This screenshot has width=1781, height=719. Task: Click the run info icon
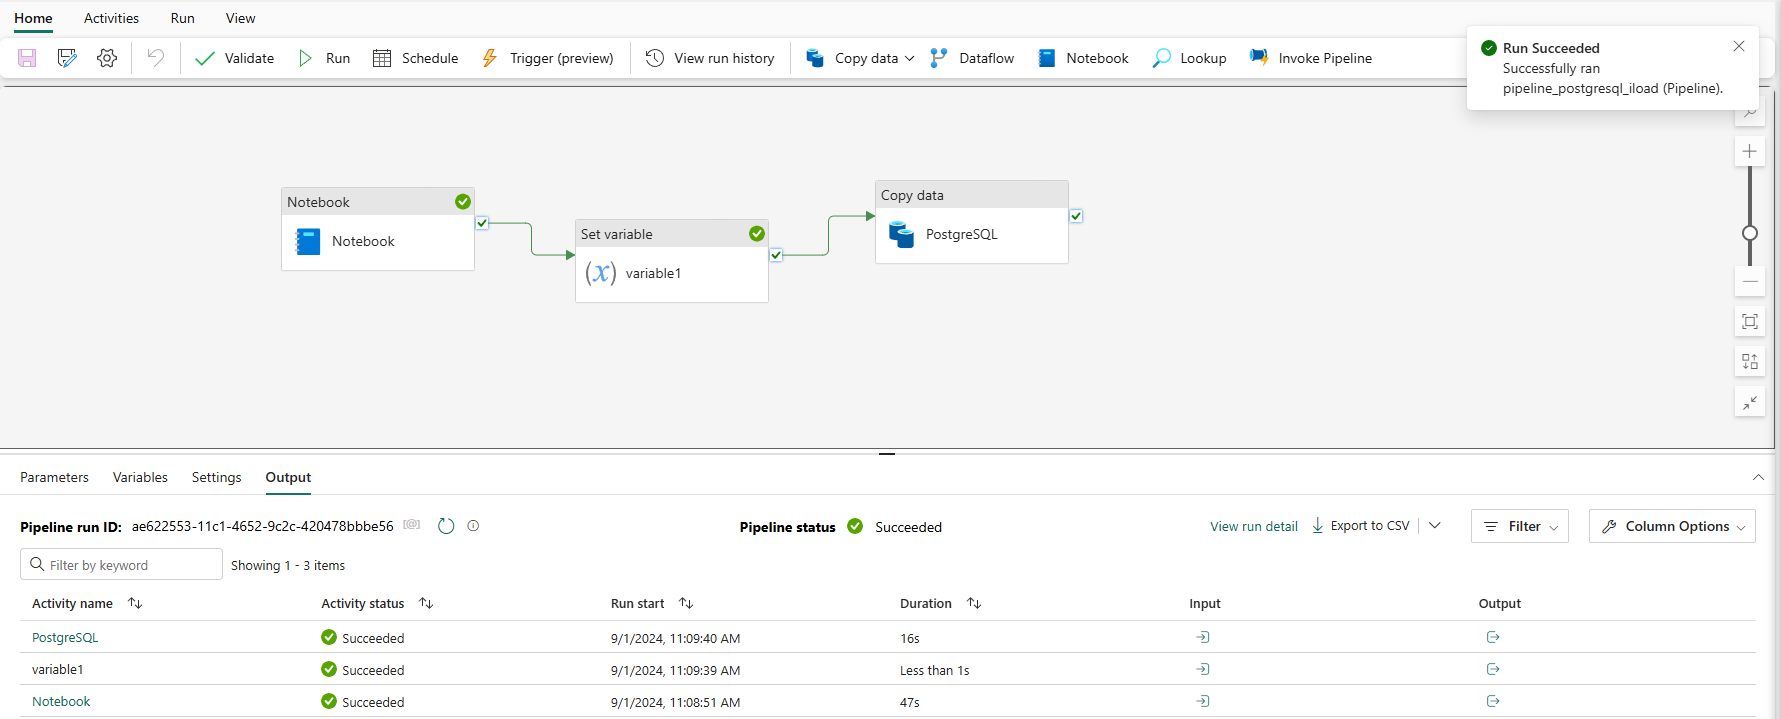(473, 525)
